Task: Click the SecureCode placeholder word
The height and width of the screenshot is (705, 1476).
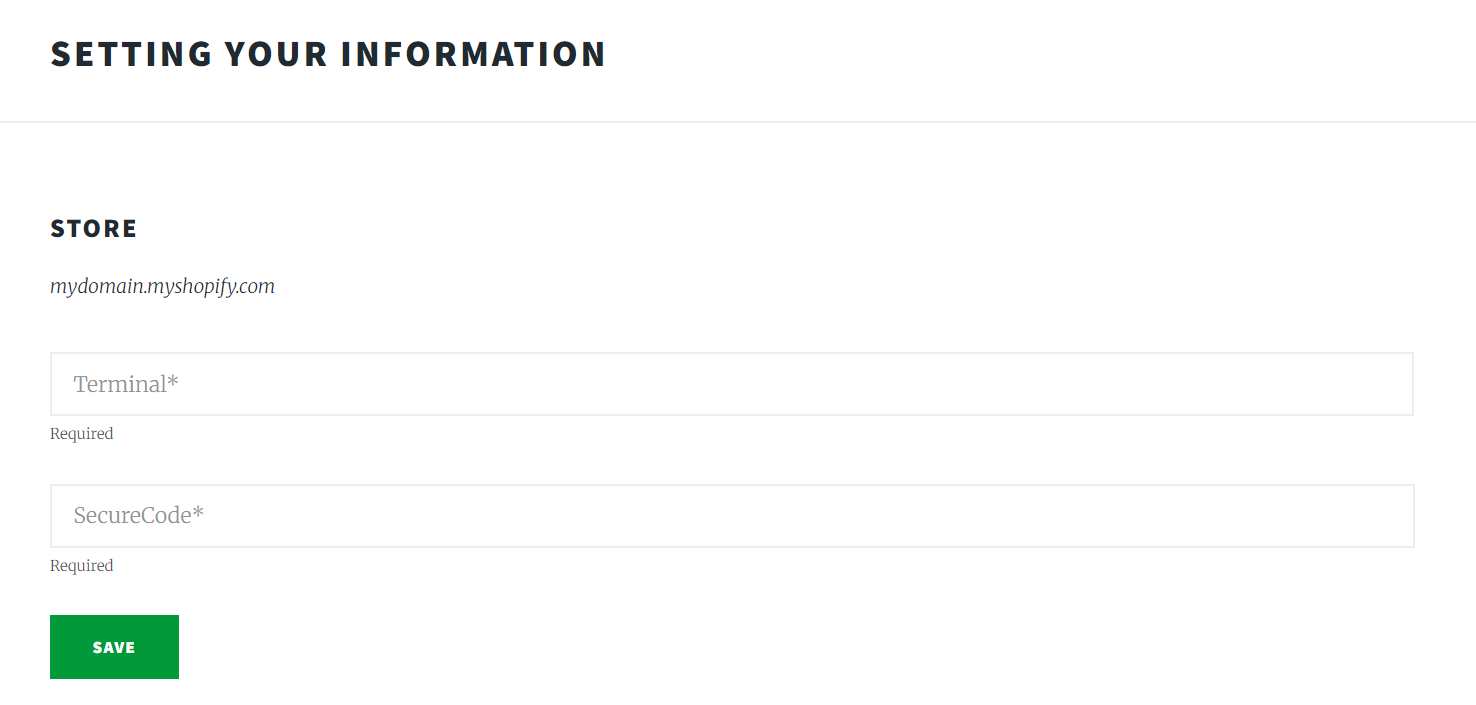Action: [132, 516]
